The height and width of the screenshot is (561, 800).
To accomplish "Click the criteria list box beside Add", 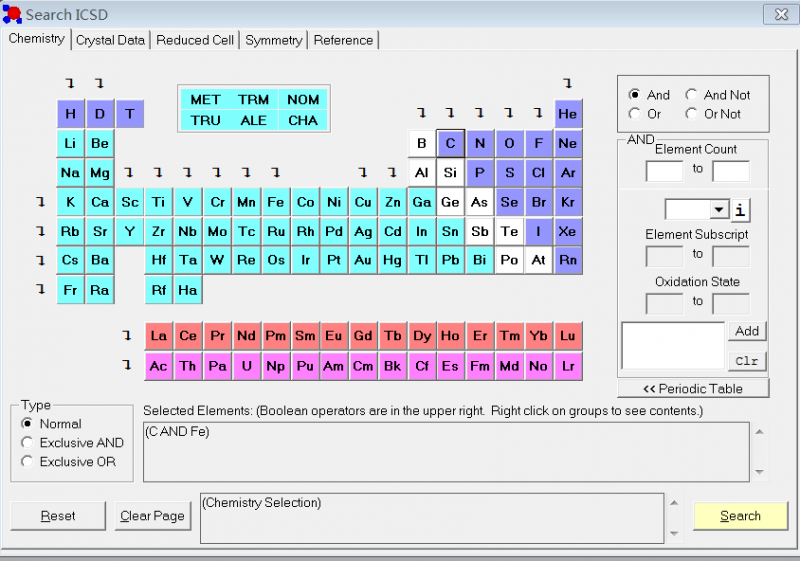I will click(x=673, y=346).
